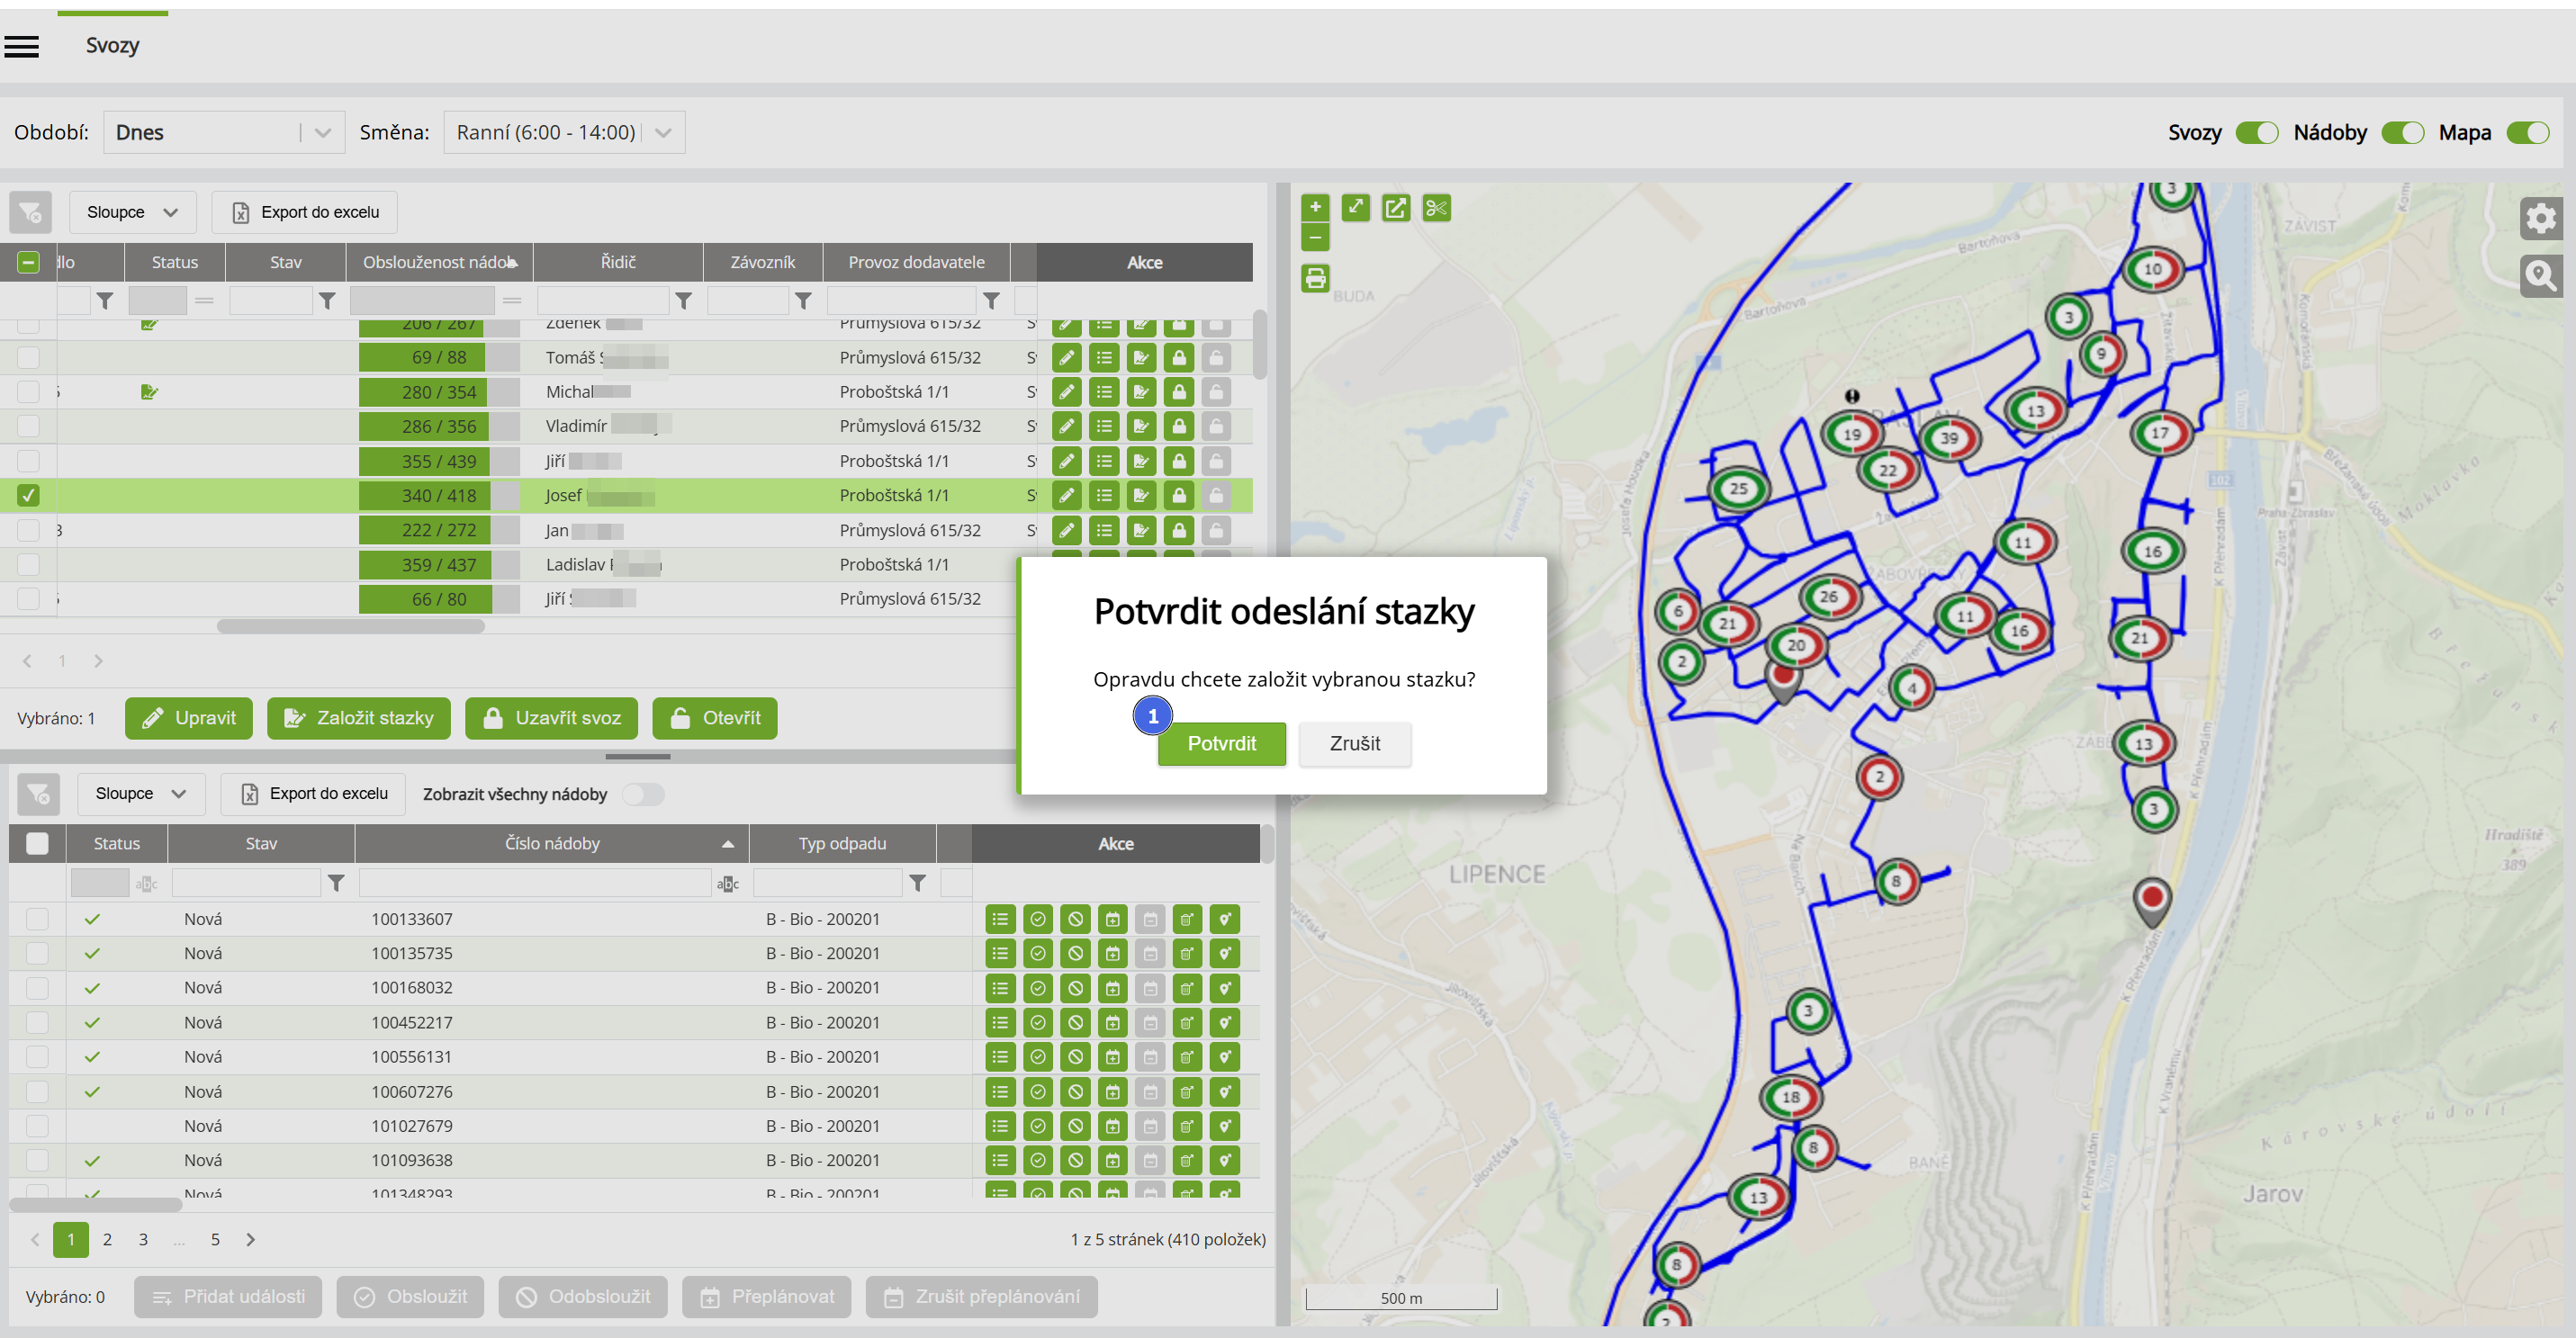Click the map print icon

click(x=1315, y=278)
